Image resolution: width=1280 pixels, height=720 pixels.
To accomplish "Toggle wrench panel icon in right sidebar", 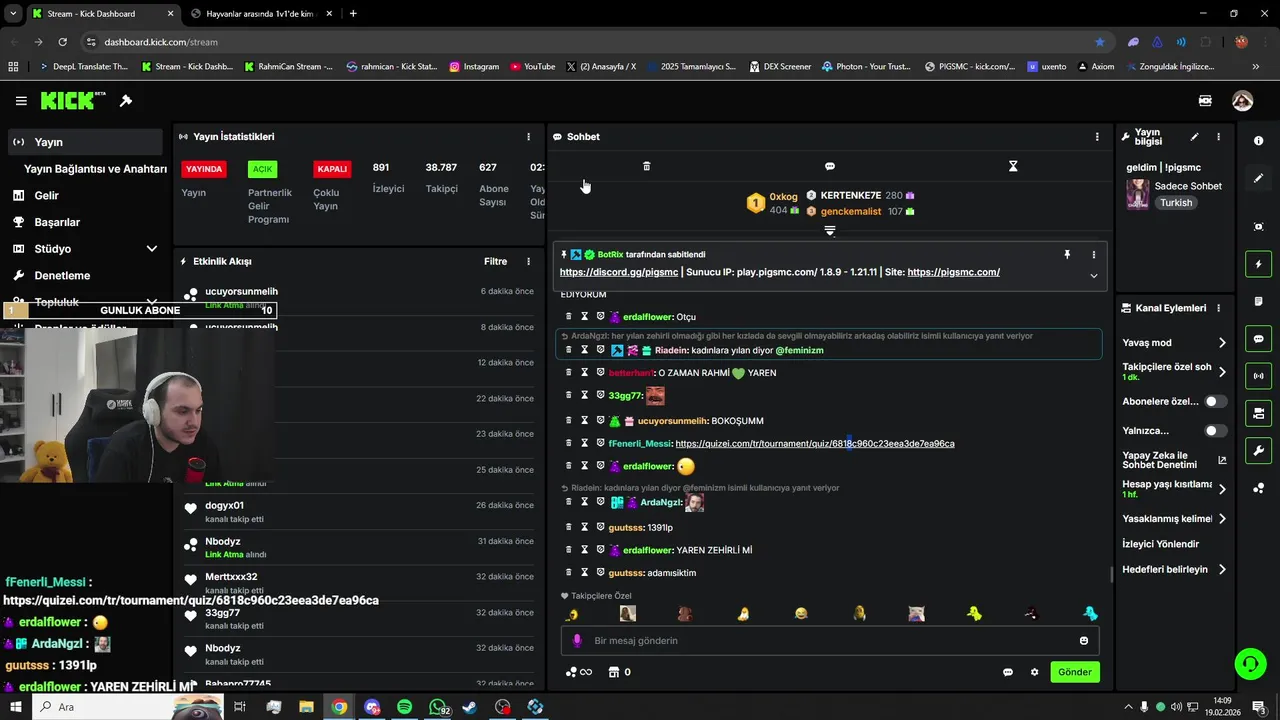I will [x=1258, y=451].
